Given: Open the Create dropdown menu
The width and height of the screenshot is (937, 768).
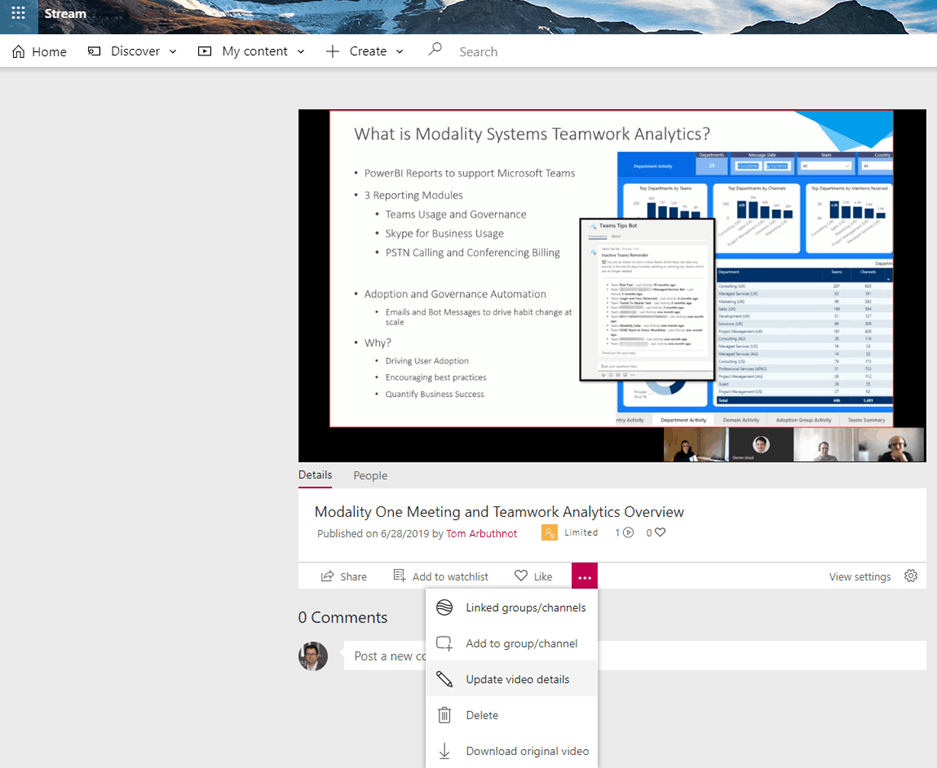Looking at the screenshot, I should tap(365, 52).
